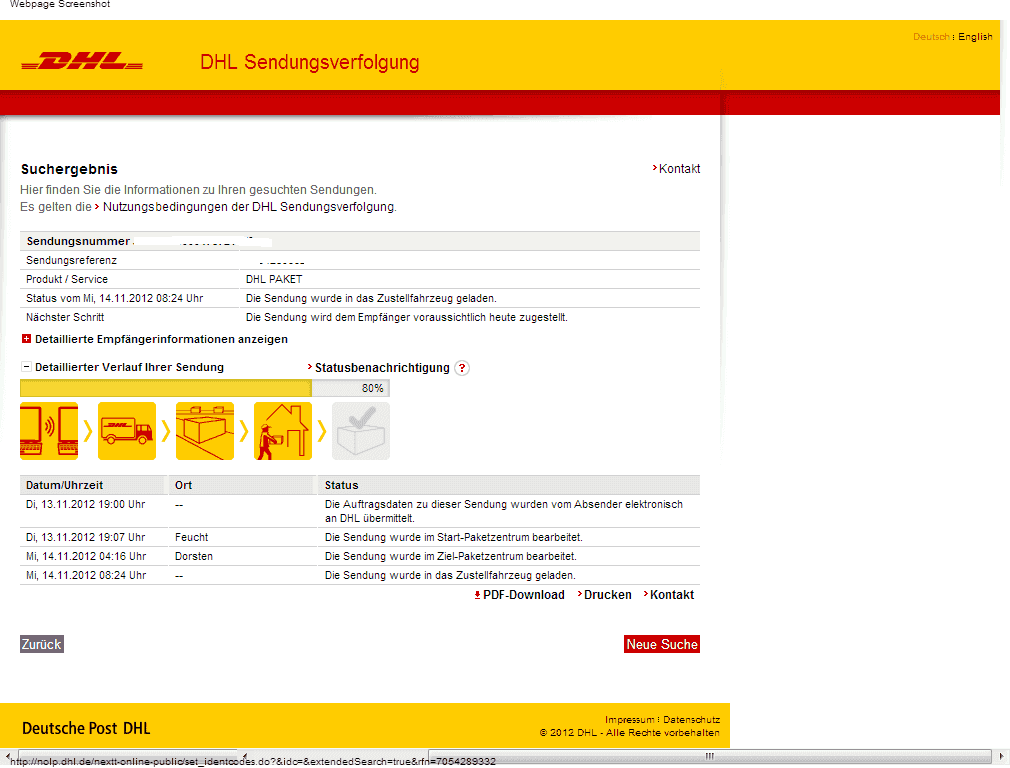This screenshot has height=768, width=1010.
Task: Open the Impressum footer link
Action: tap(629, 720)
